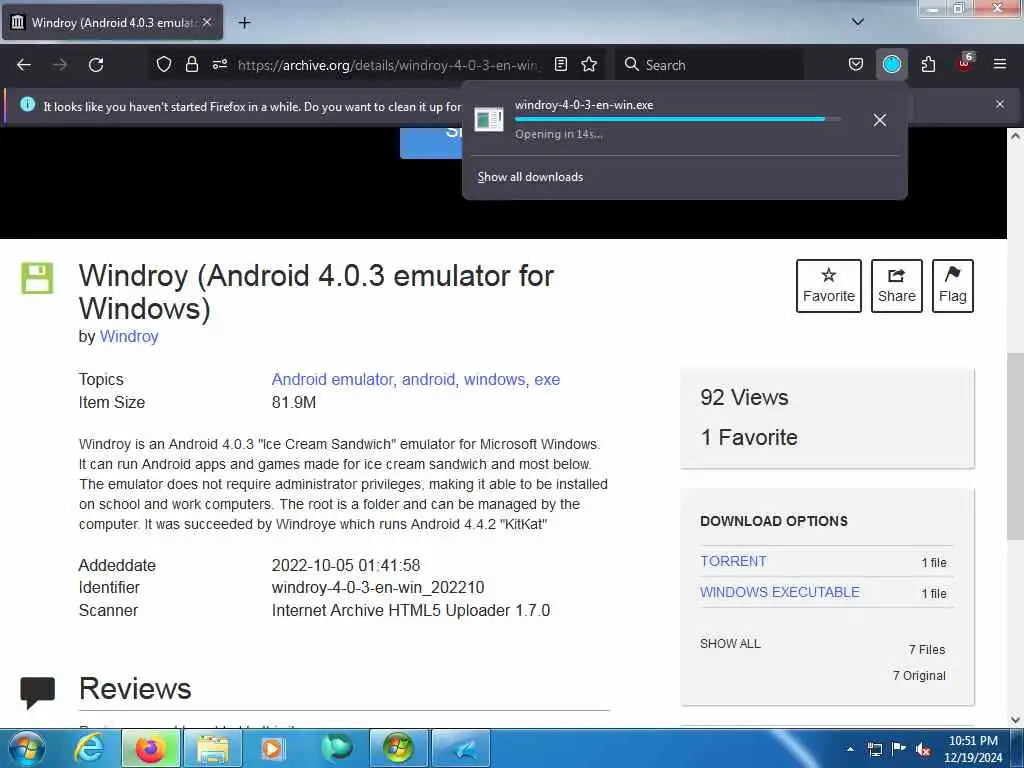This screenshot has width=1024, height=768.
Task: Toggle reader view icon
Action: 560,64
